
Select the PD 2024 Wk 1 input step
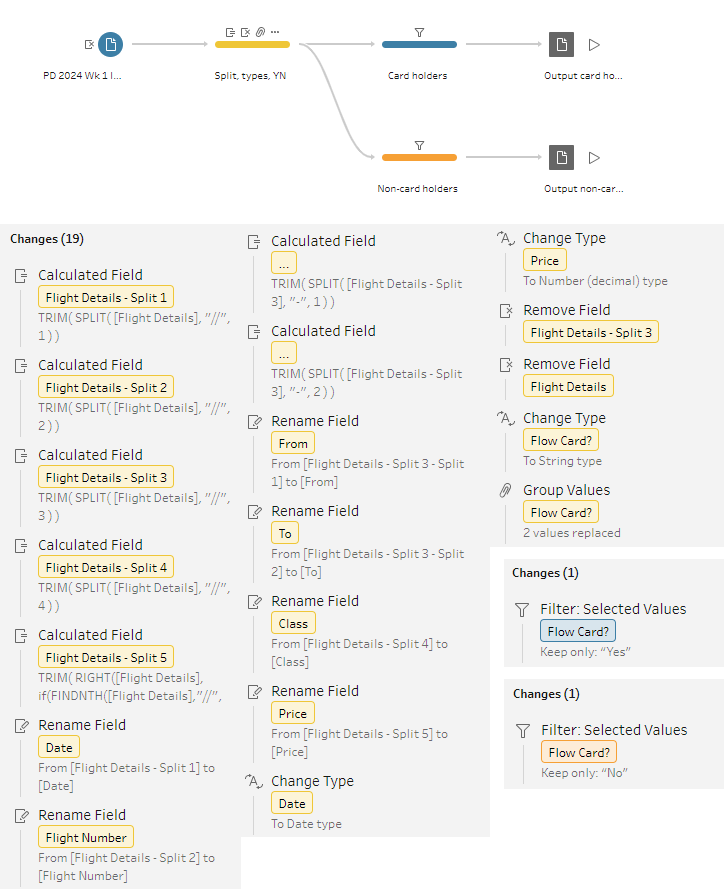(x=111, y=44)
